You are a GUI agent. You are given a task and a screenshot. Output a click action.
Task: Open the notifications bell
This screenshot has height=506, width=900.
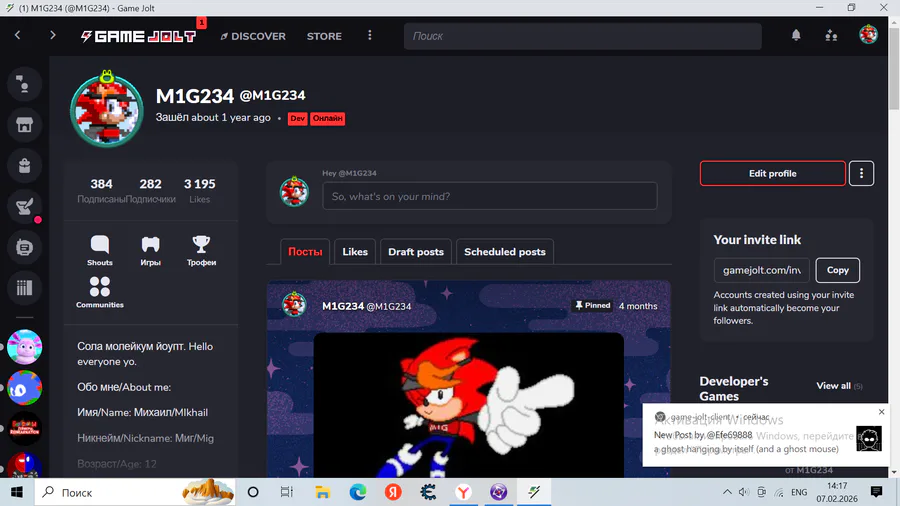[x=796, y=36]
